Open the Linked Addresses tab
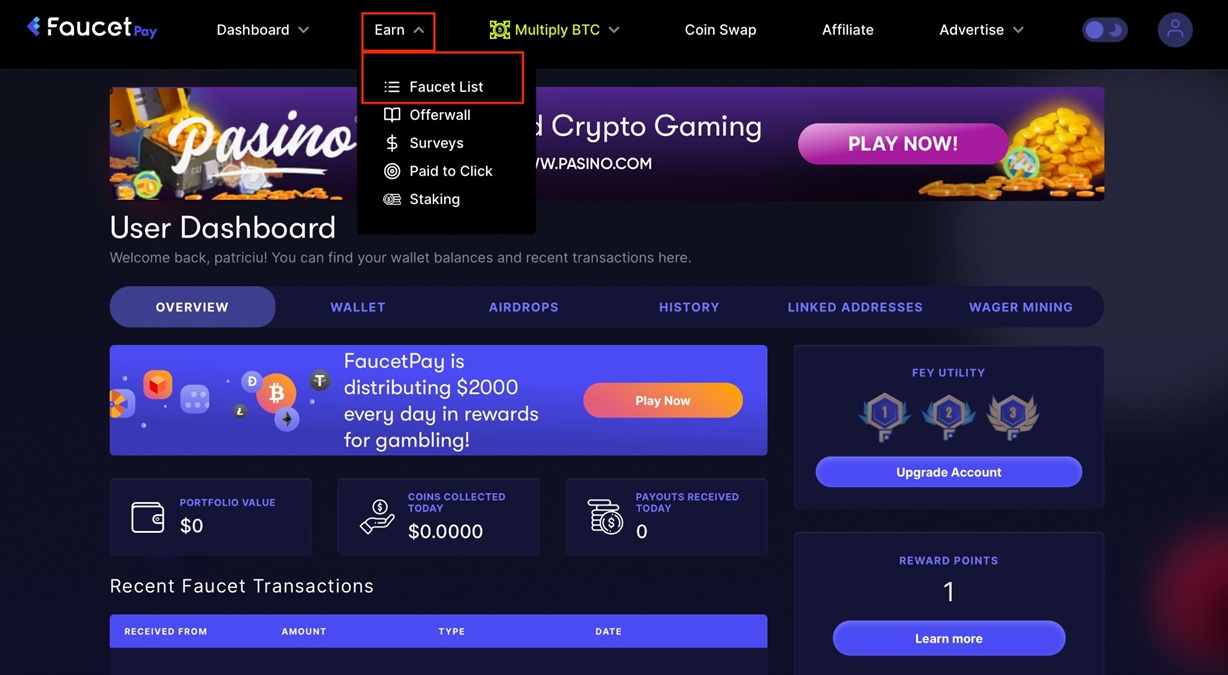Screen dimensions: 1228x675 [x=855, y=307]
